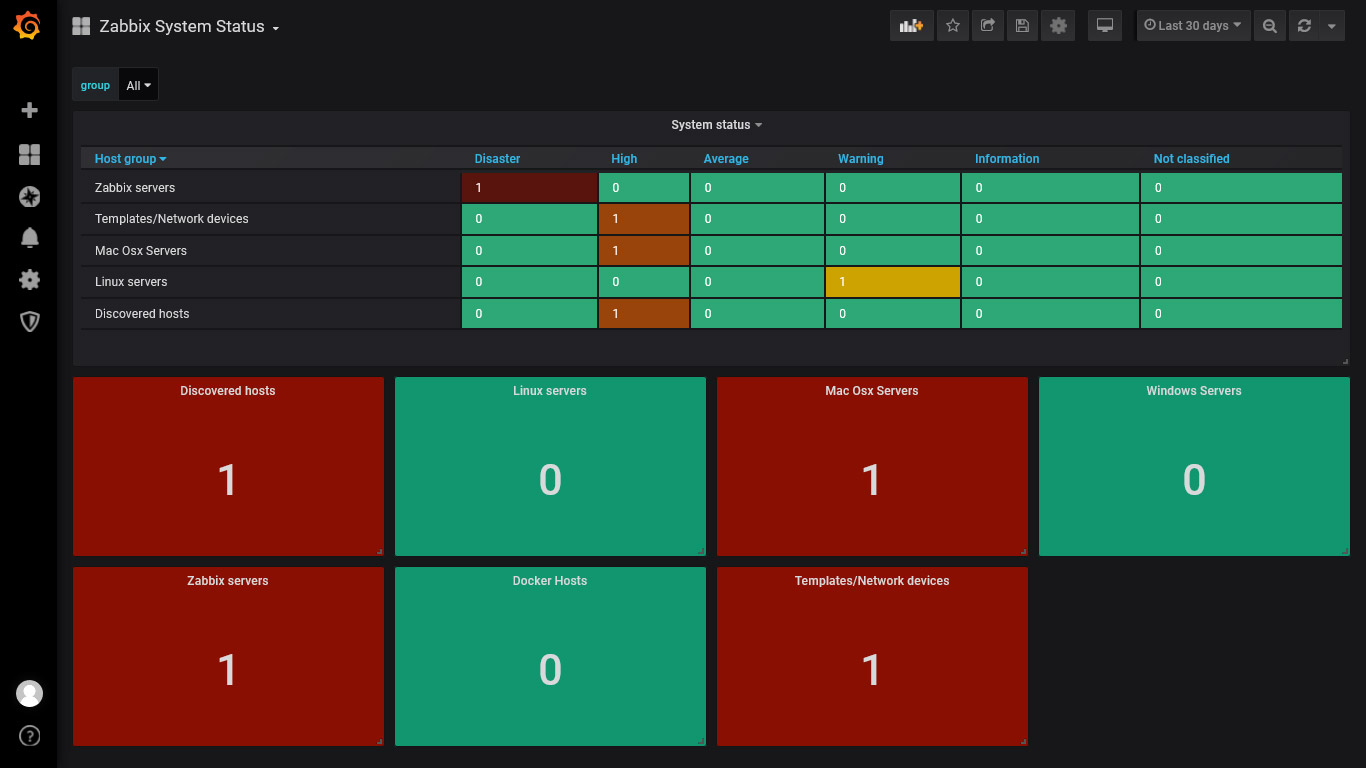1366x768 pixels.
Task: Open the Dashboards icon in sidebar
Action: (29, 154)
